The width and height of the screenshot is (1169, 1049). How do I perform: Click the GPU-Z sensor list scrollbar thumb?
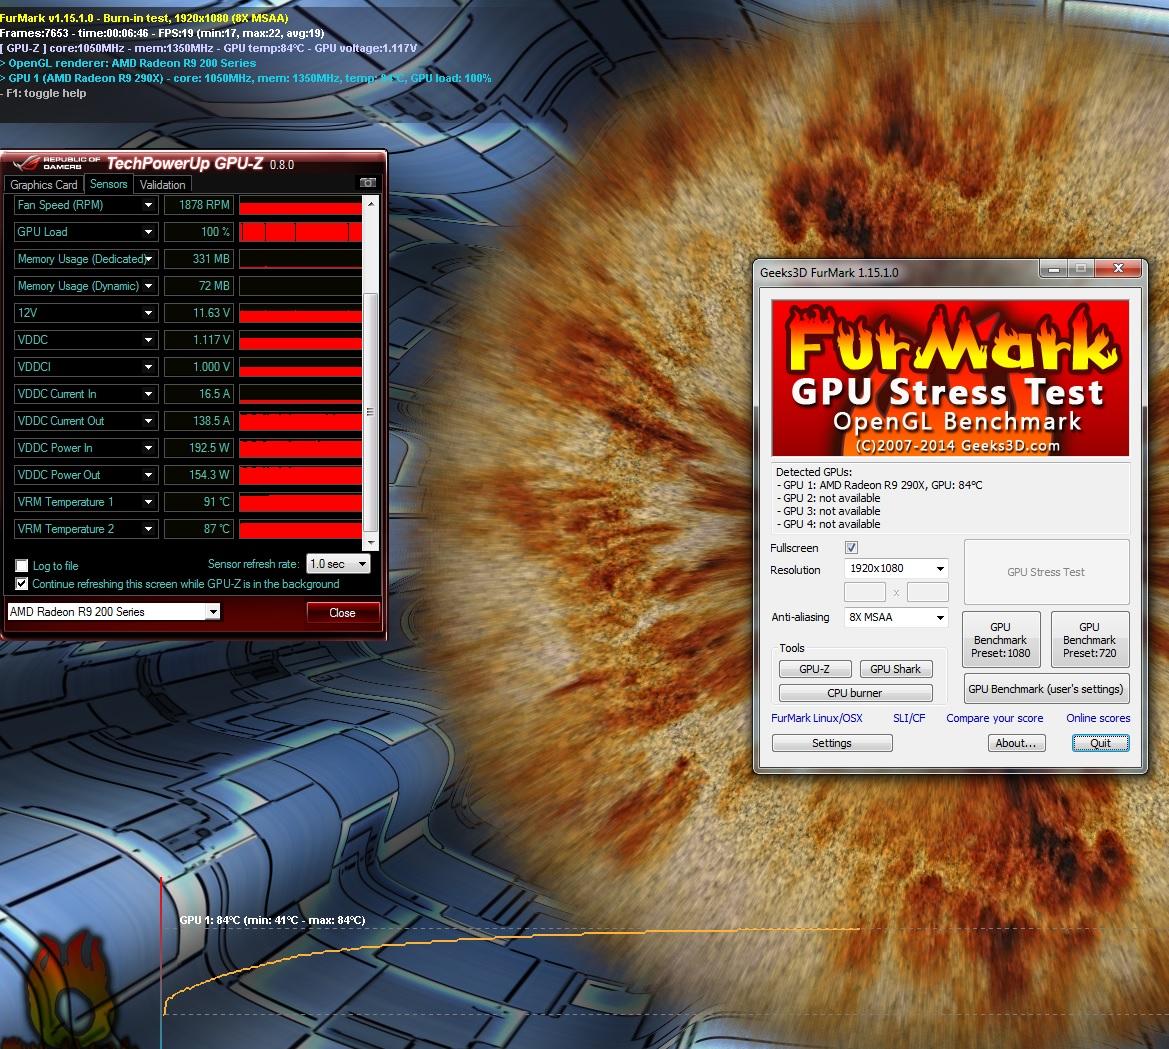point(371,412)
